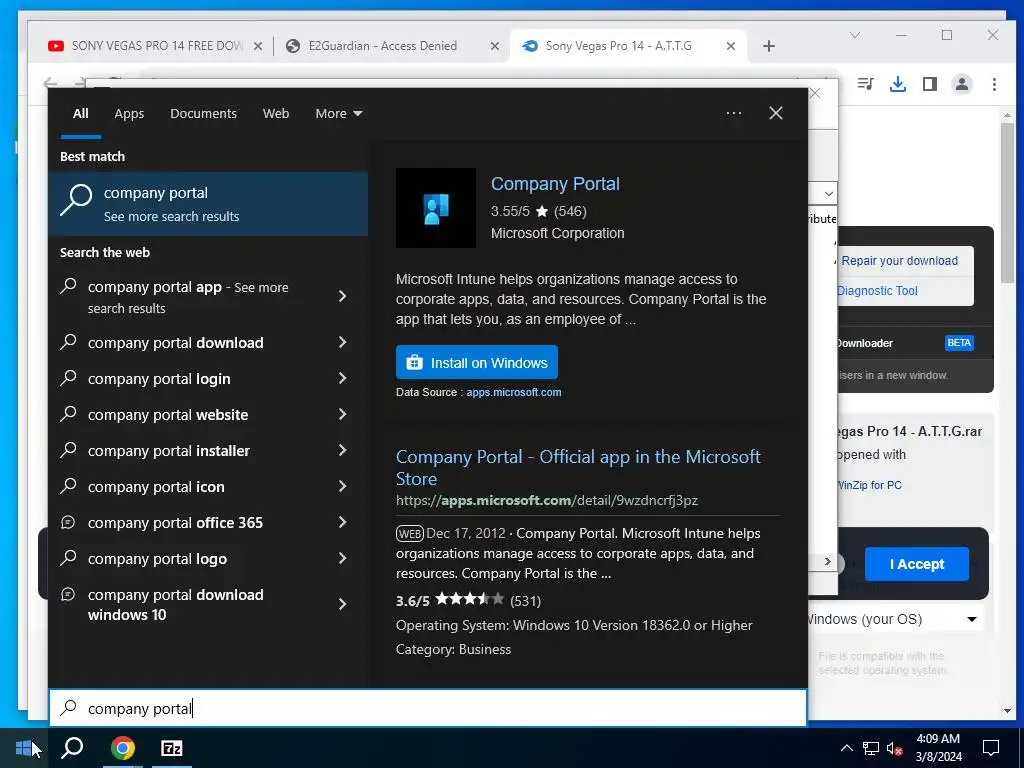Select the All search filter tab
Screen dimensions: 1024x768
(81, 114)
